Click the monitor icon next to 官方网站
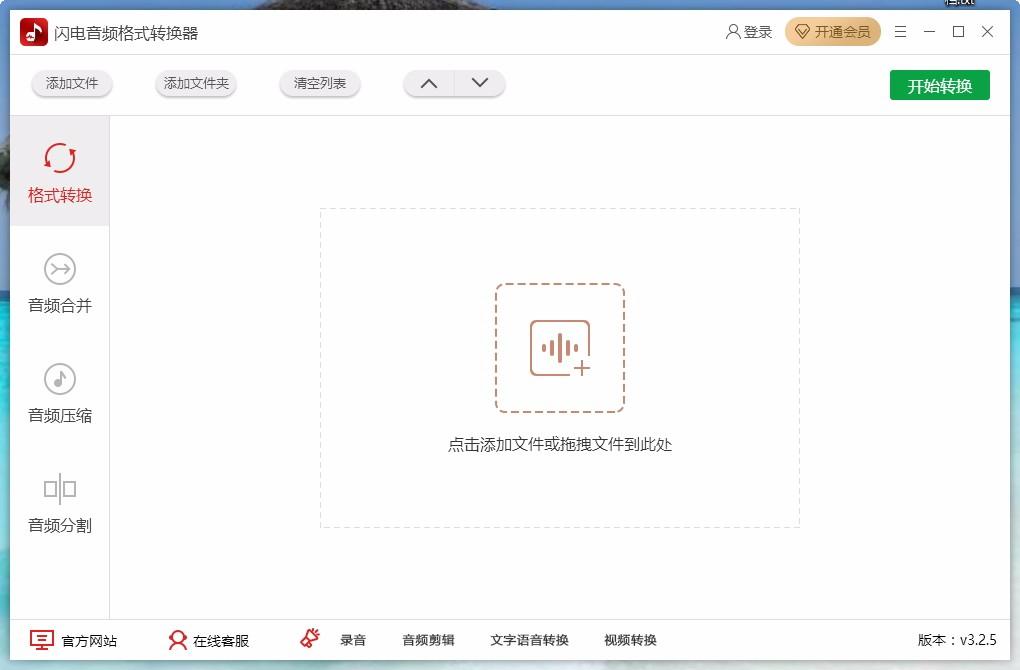Viewport: 1020px width, 670px height. point(42,640)
